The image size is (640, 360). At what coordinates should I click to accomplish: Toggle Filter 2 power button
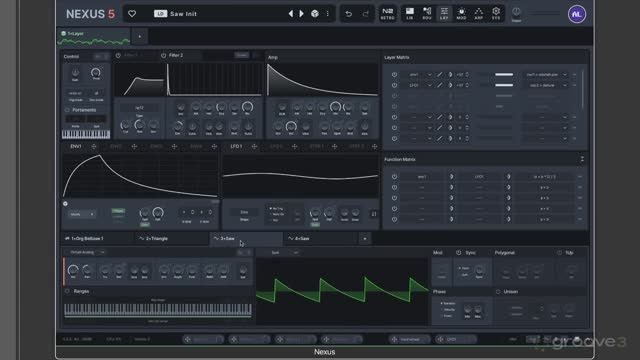click(164, 56)
